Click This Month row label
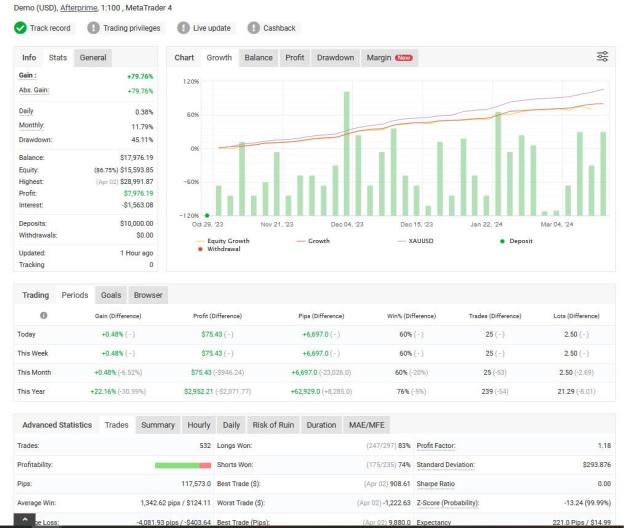625x528 pixels. [34, 373]
